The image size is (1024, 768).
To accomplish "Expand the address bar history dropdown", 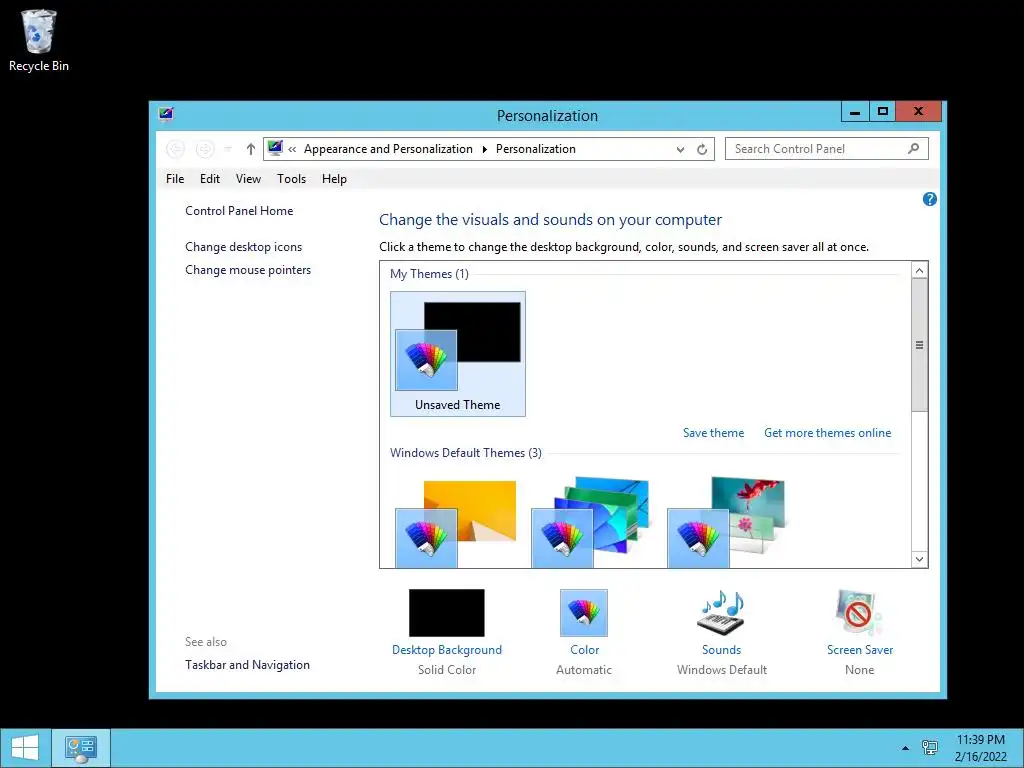I will click(x=680, y=150).
